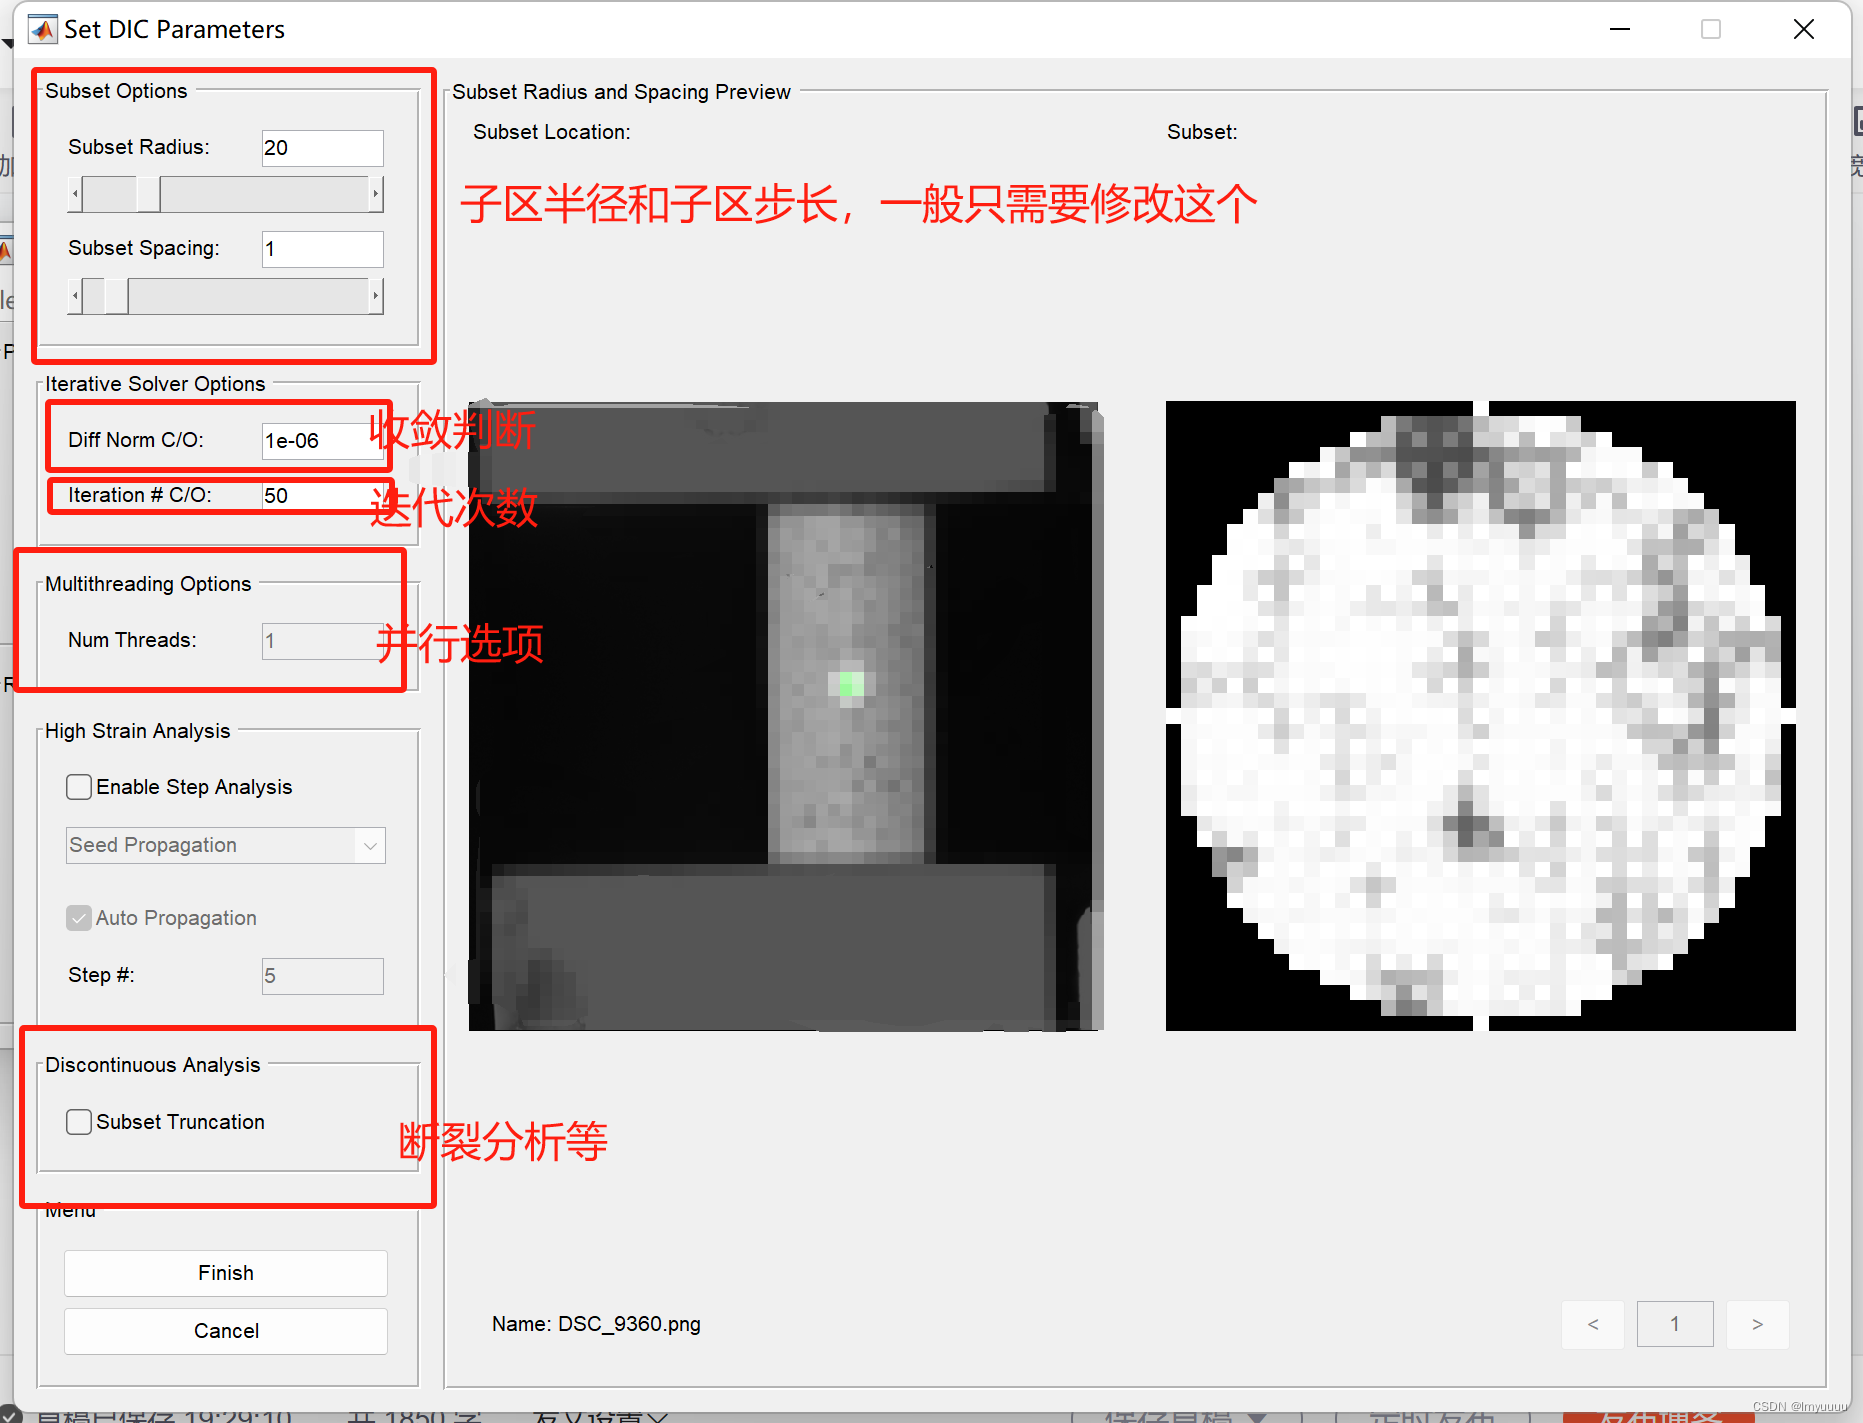Click the Subset Radius slider right arrow
Screen dimensions: 1863x1423
coord(376,194)
